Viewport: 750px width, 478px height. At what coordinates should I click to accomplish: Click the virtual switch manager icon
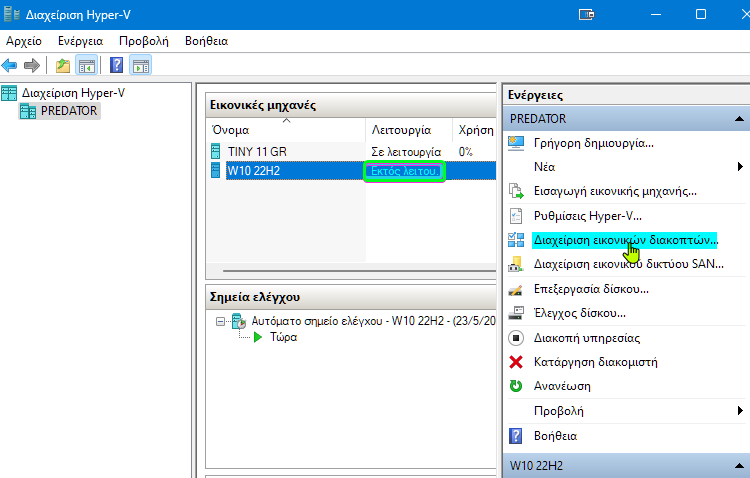coord(516,240)
